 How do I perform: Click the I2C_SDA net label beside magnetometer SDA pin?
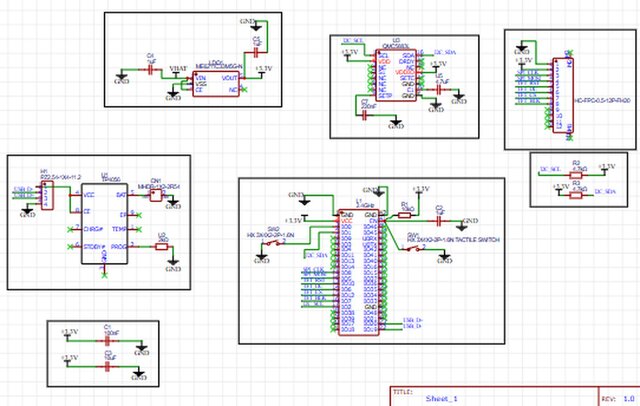click(x=445, y=52)
